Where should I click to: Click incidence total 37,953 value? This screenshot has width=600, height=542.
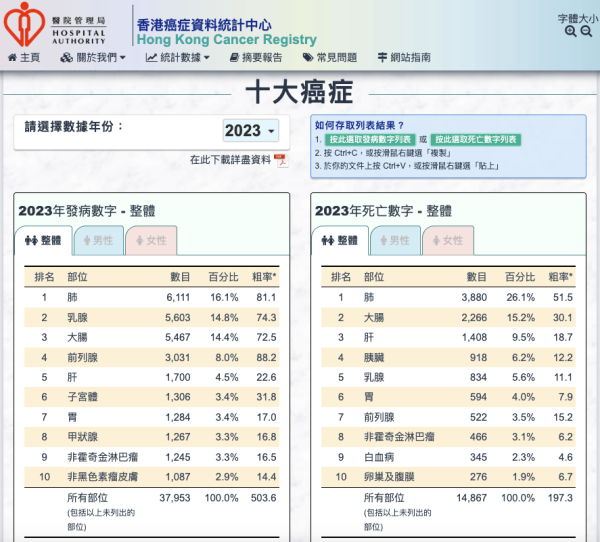pyautogui.click(x=174, y=498)
